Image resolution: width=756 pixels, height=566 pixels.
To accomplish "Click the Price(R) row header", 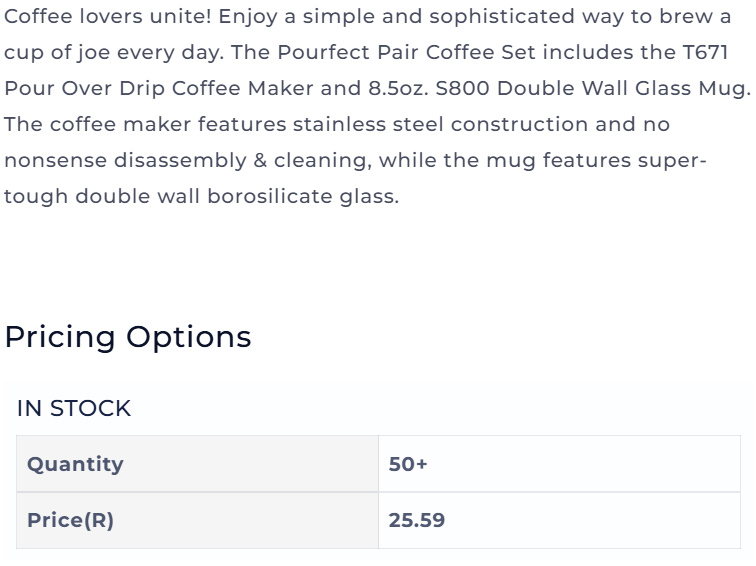I will [198, 520].
